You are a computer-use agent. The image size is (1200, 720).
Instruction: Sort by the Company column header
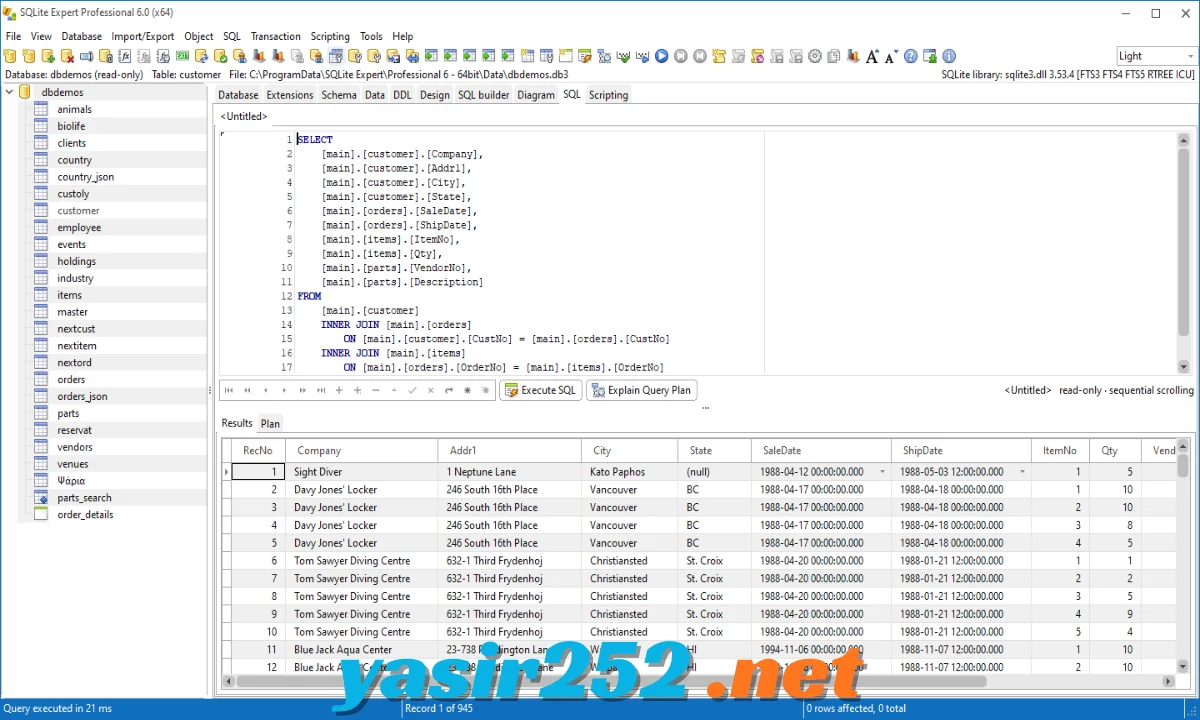pos(361,451)
